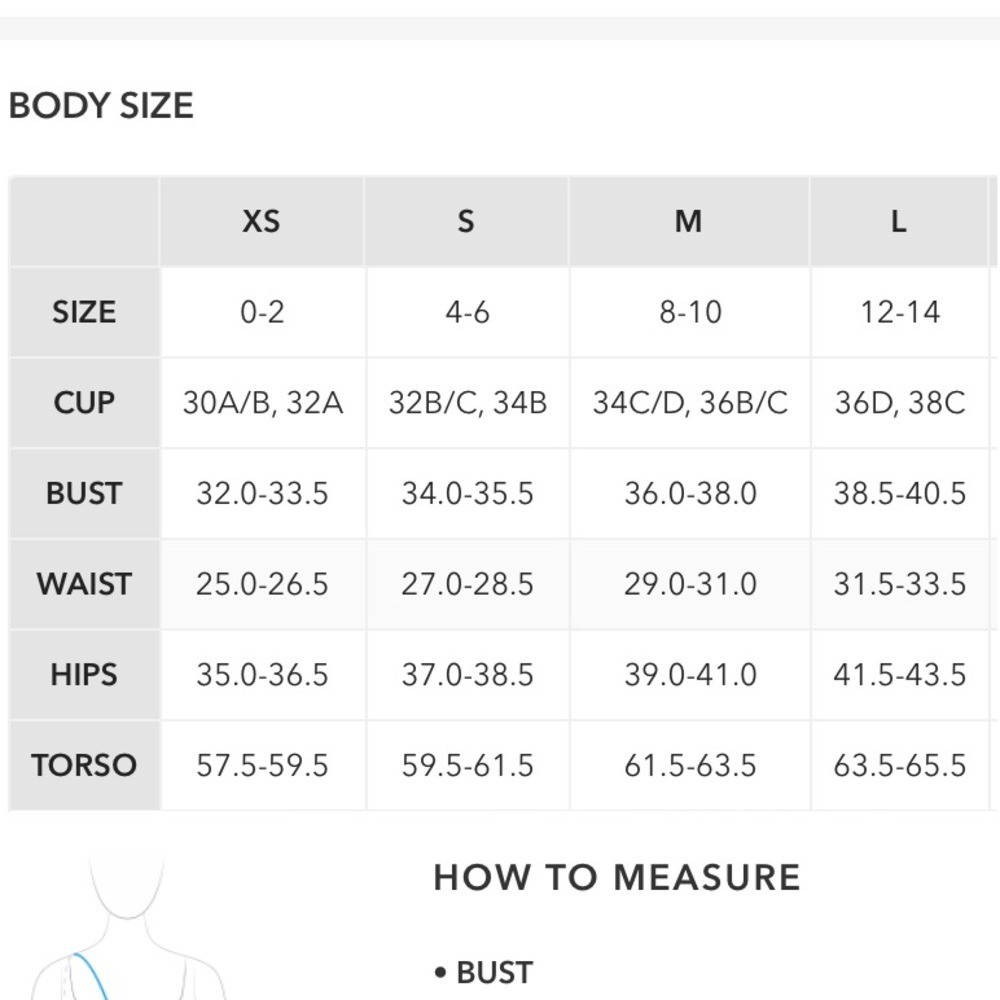The image size is (1000, 1000).
Task: Click the 27.0-28.5 waist cell
Action: 467,584
